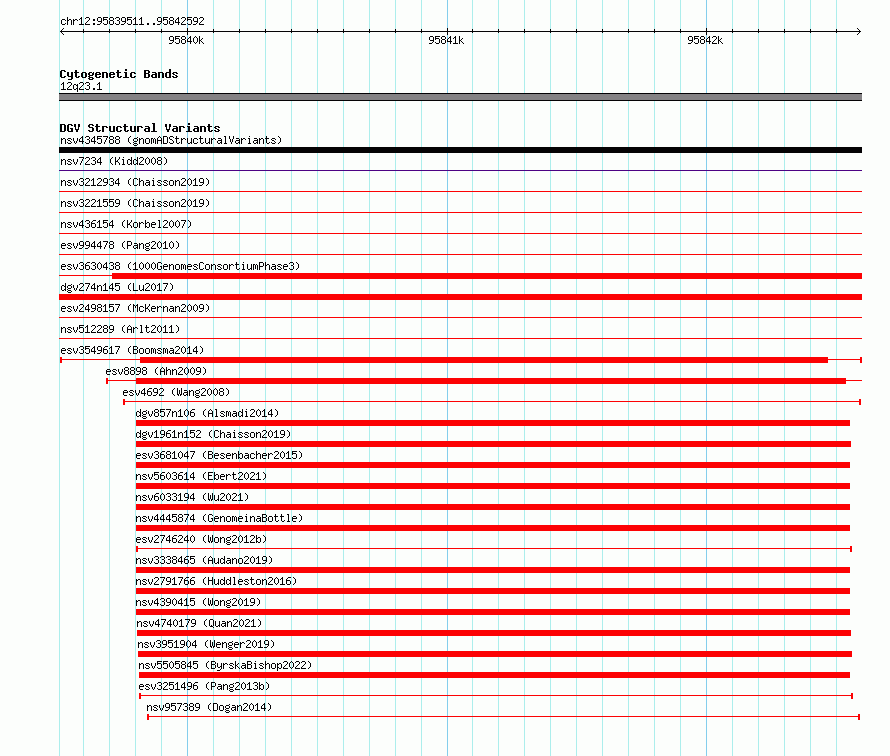This screenshot has width=890, height=756.
Task: Click the 95840k ruler tick label
Action: click(186, 40)
